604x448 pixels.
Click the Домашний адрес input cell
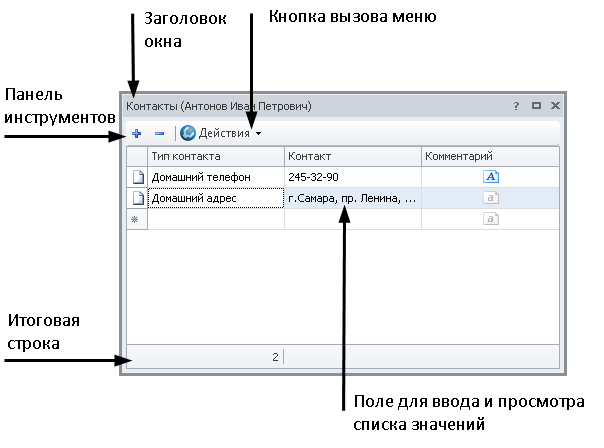pos(215,198)
